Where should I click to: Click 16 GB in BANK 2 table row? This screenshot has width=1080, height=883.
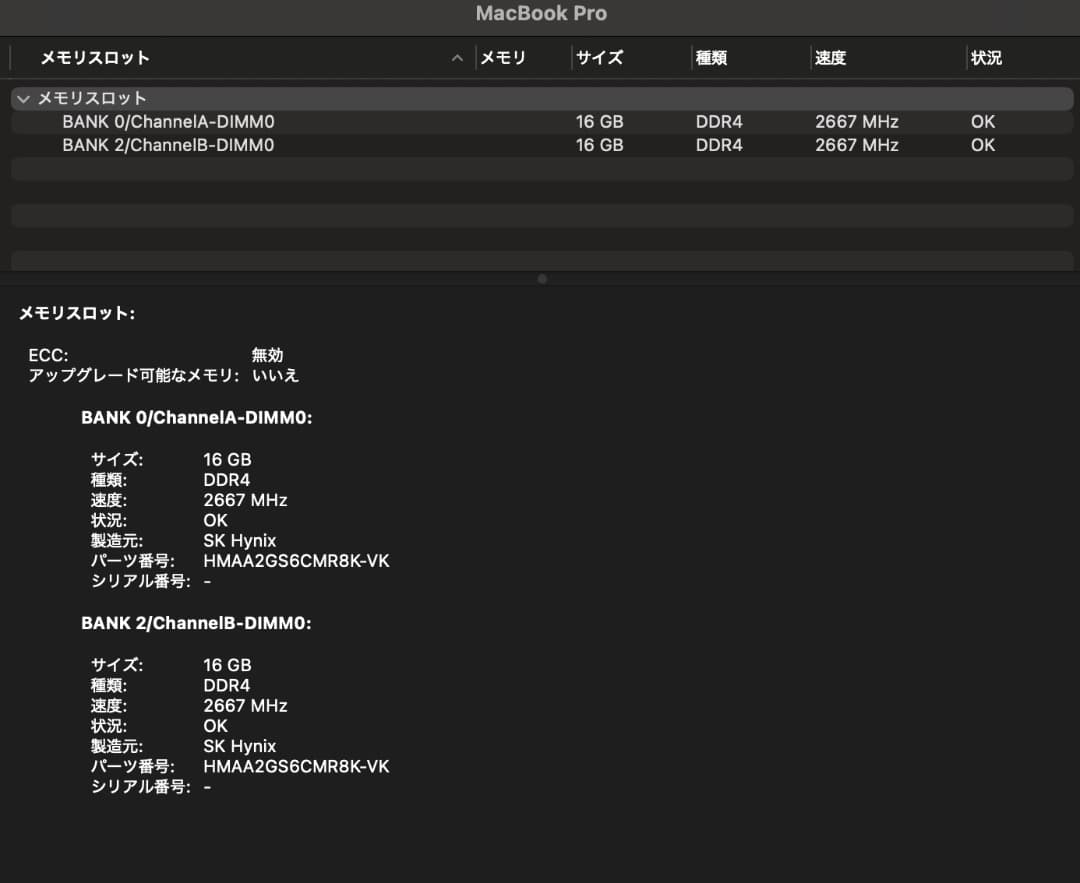tap(599, 145)
